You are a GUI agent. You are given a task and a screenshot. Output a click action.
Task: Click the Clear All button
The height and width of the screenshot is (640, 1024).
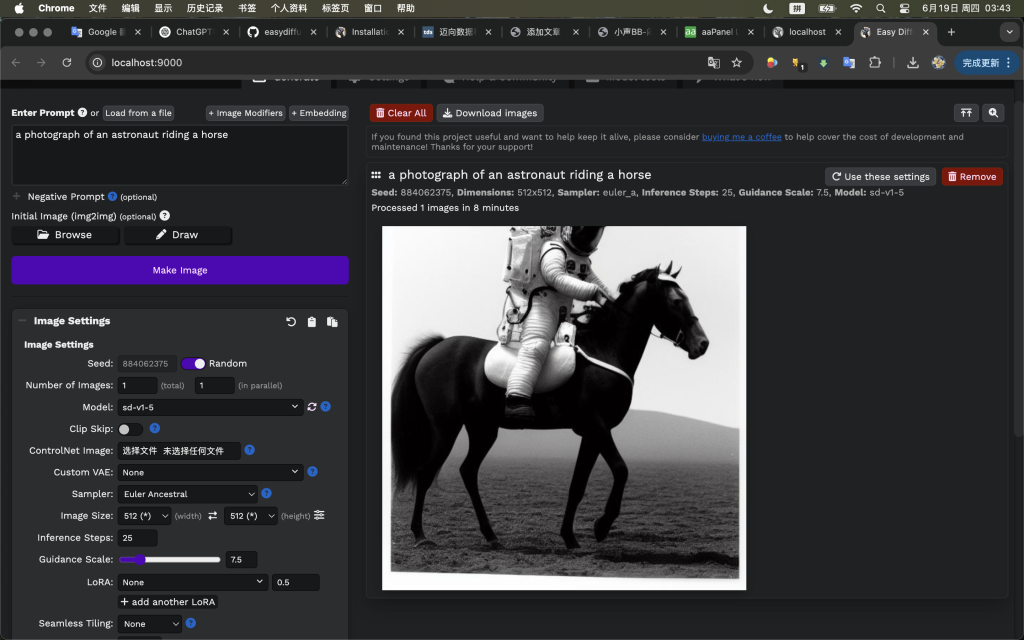pos(401,113)
